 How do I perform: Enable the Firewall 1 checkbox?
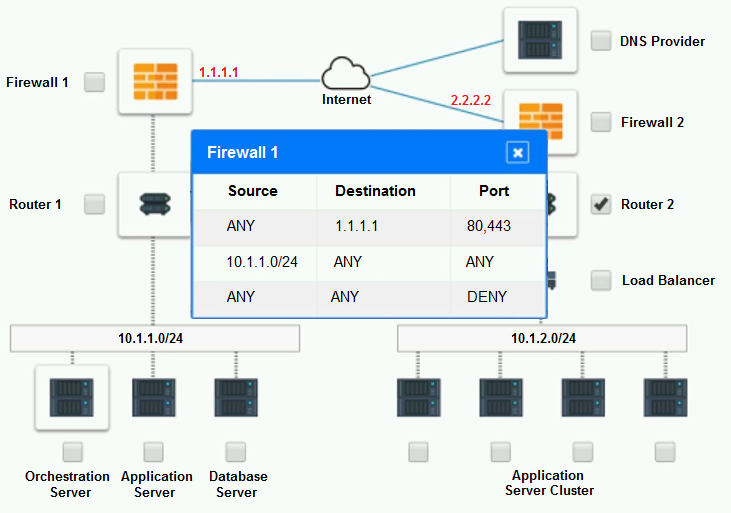(94, 82)
